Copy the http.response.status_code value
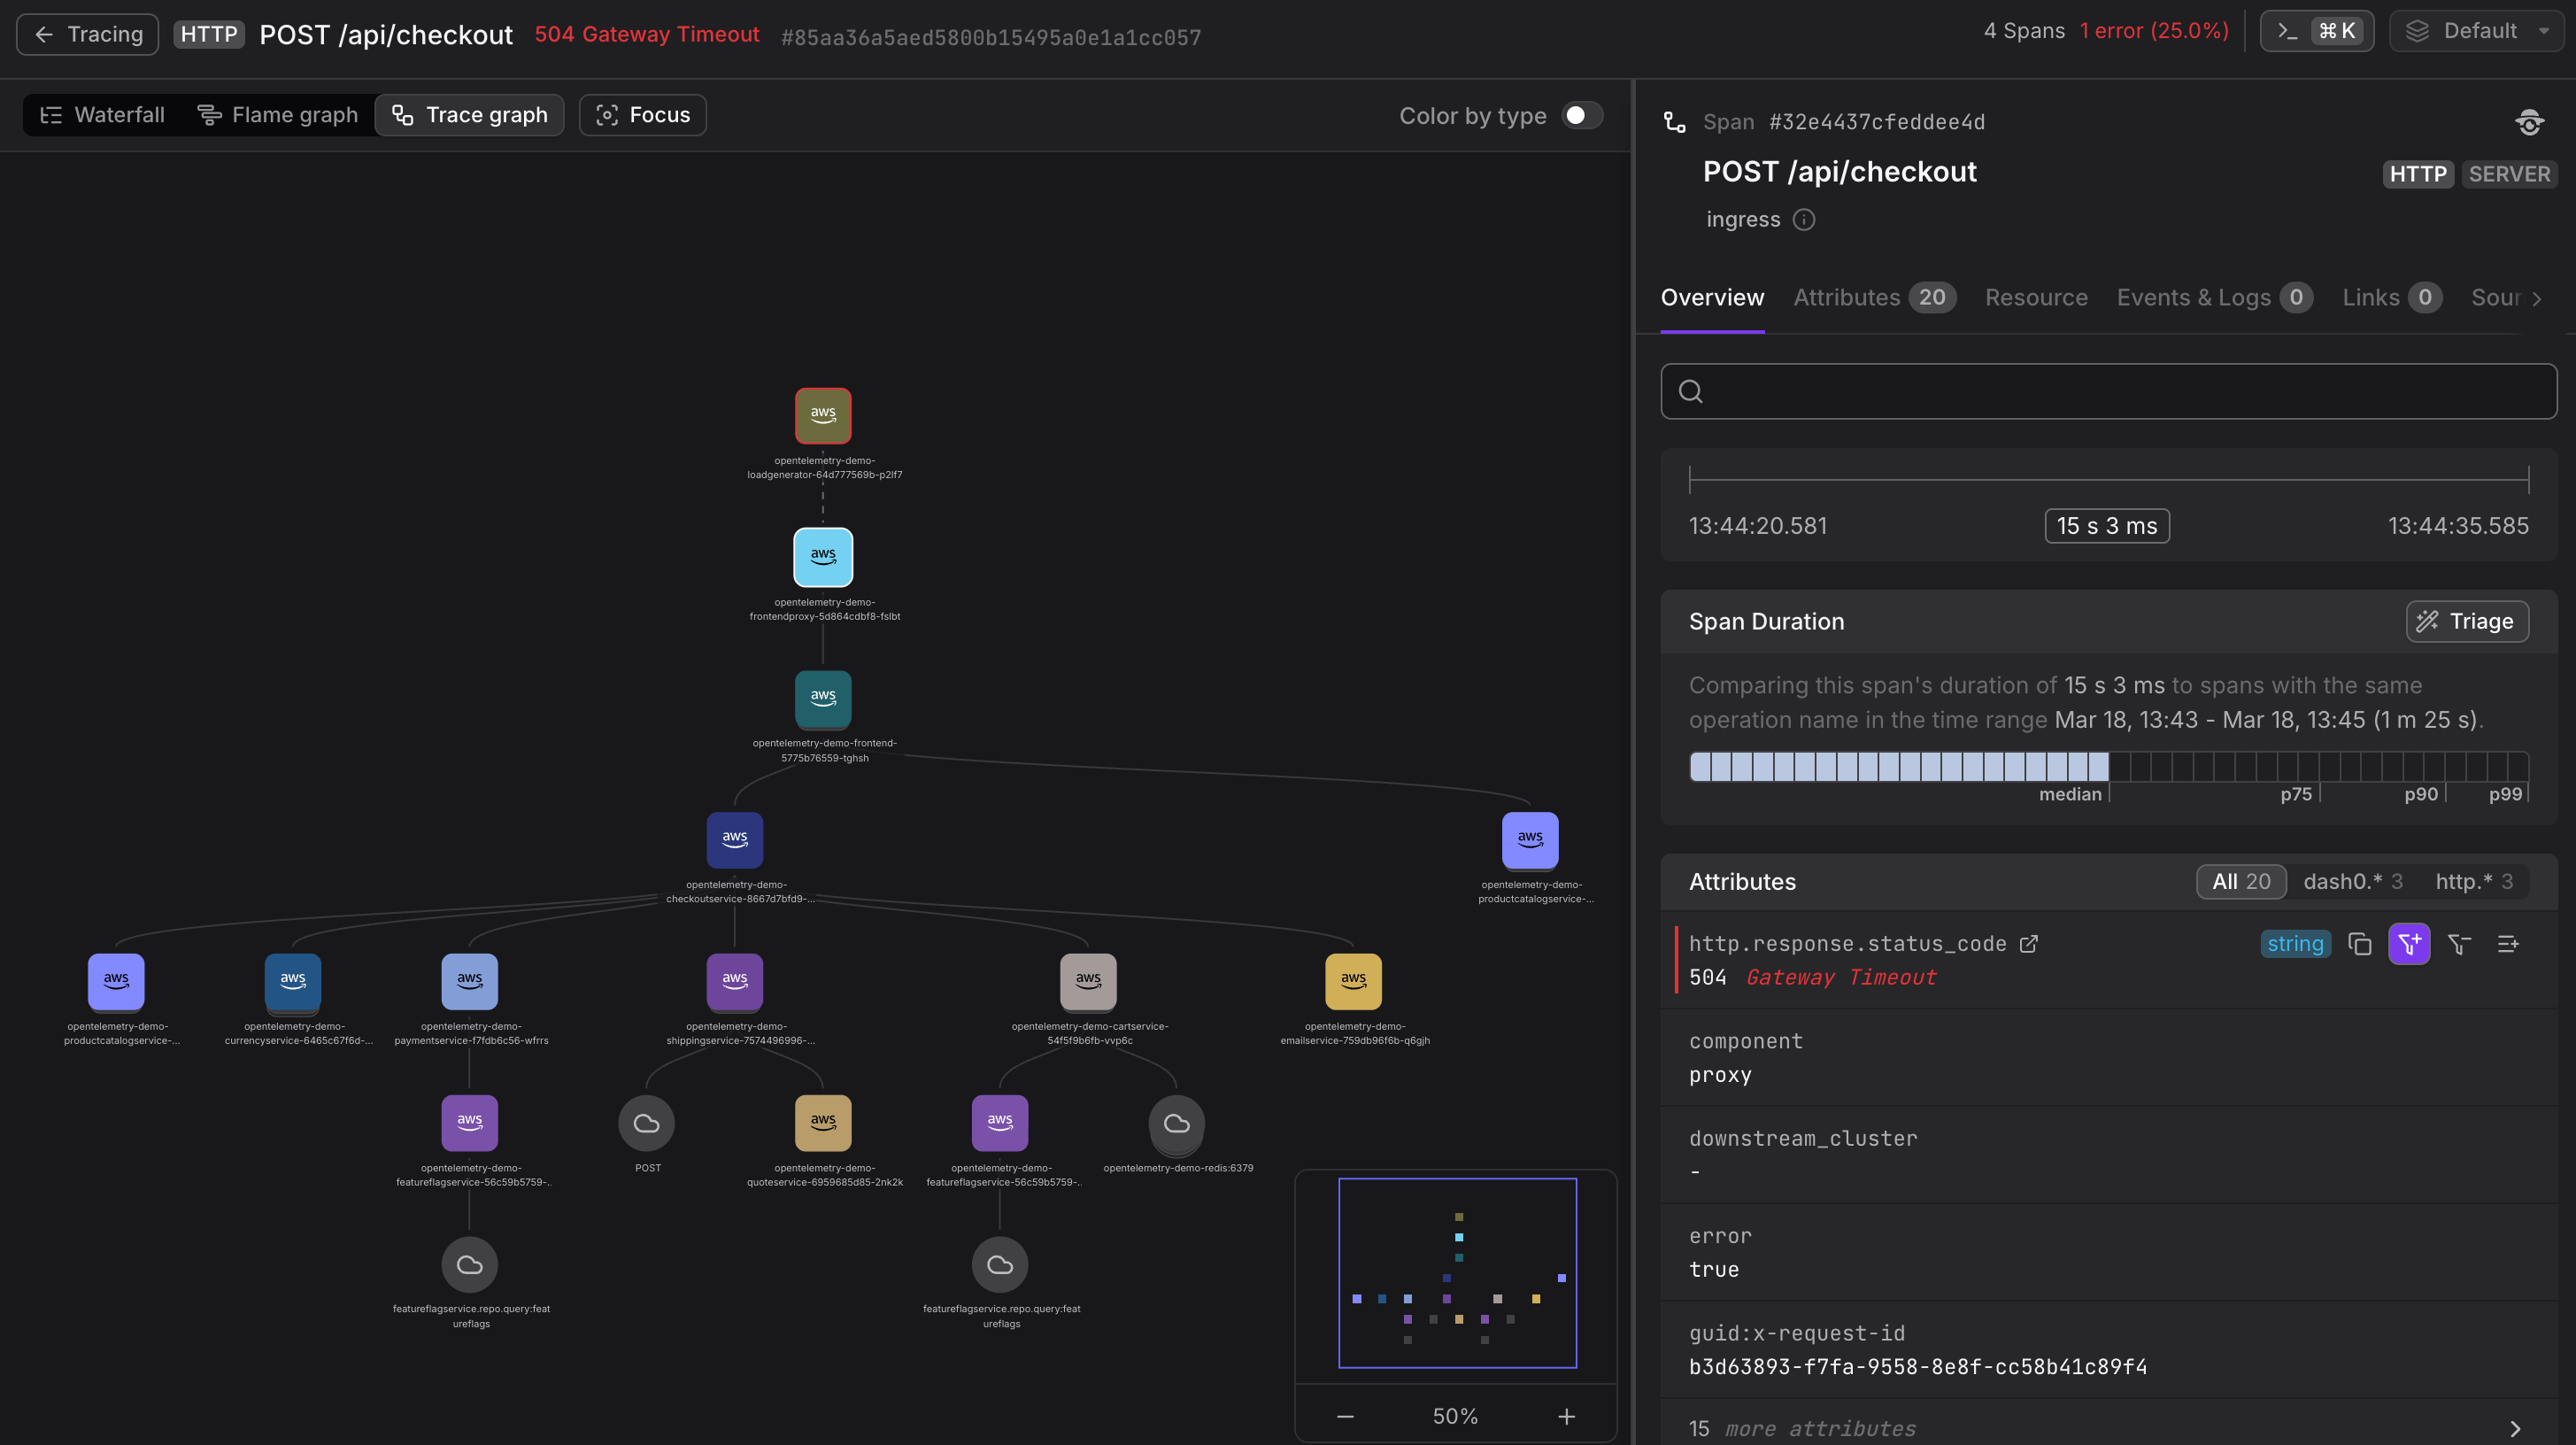 tap(2360, 943)
